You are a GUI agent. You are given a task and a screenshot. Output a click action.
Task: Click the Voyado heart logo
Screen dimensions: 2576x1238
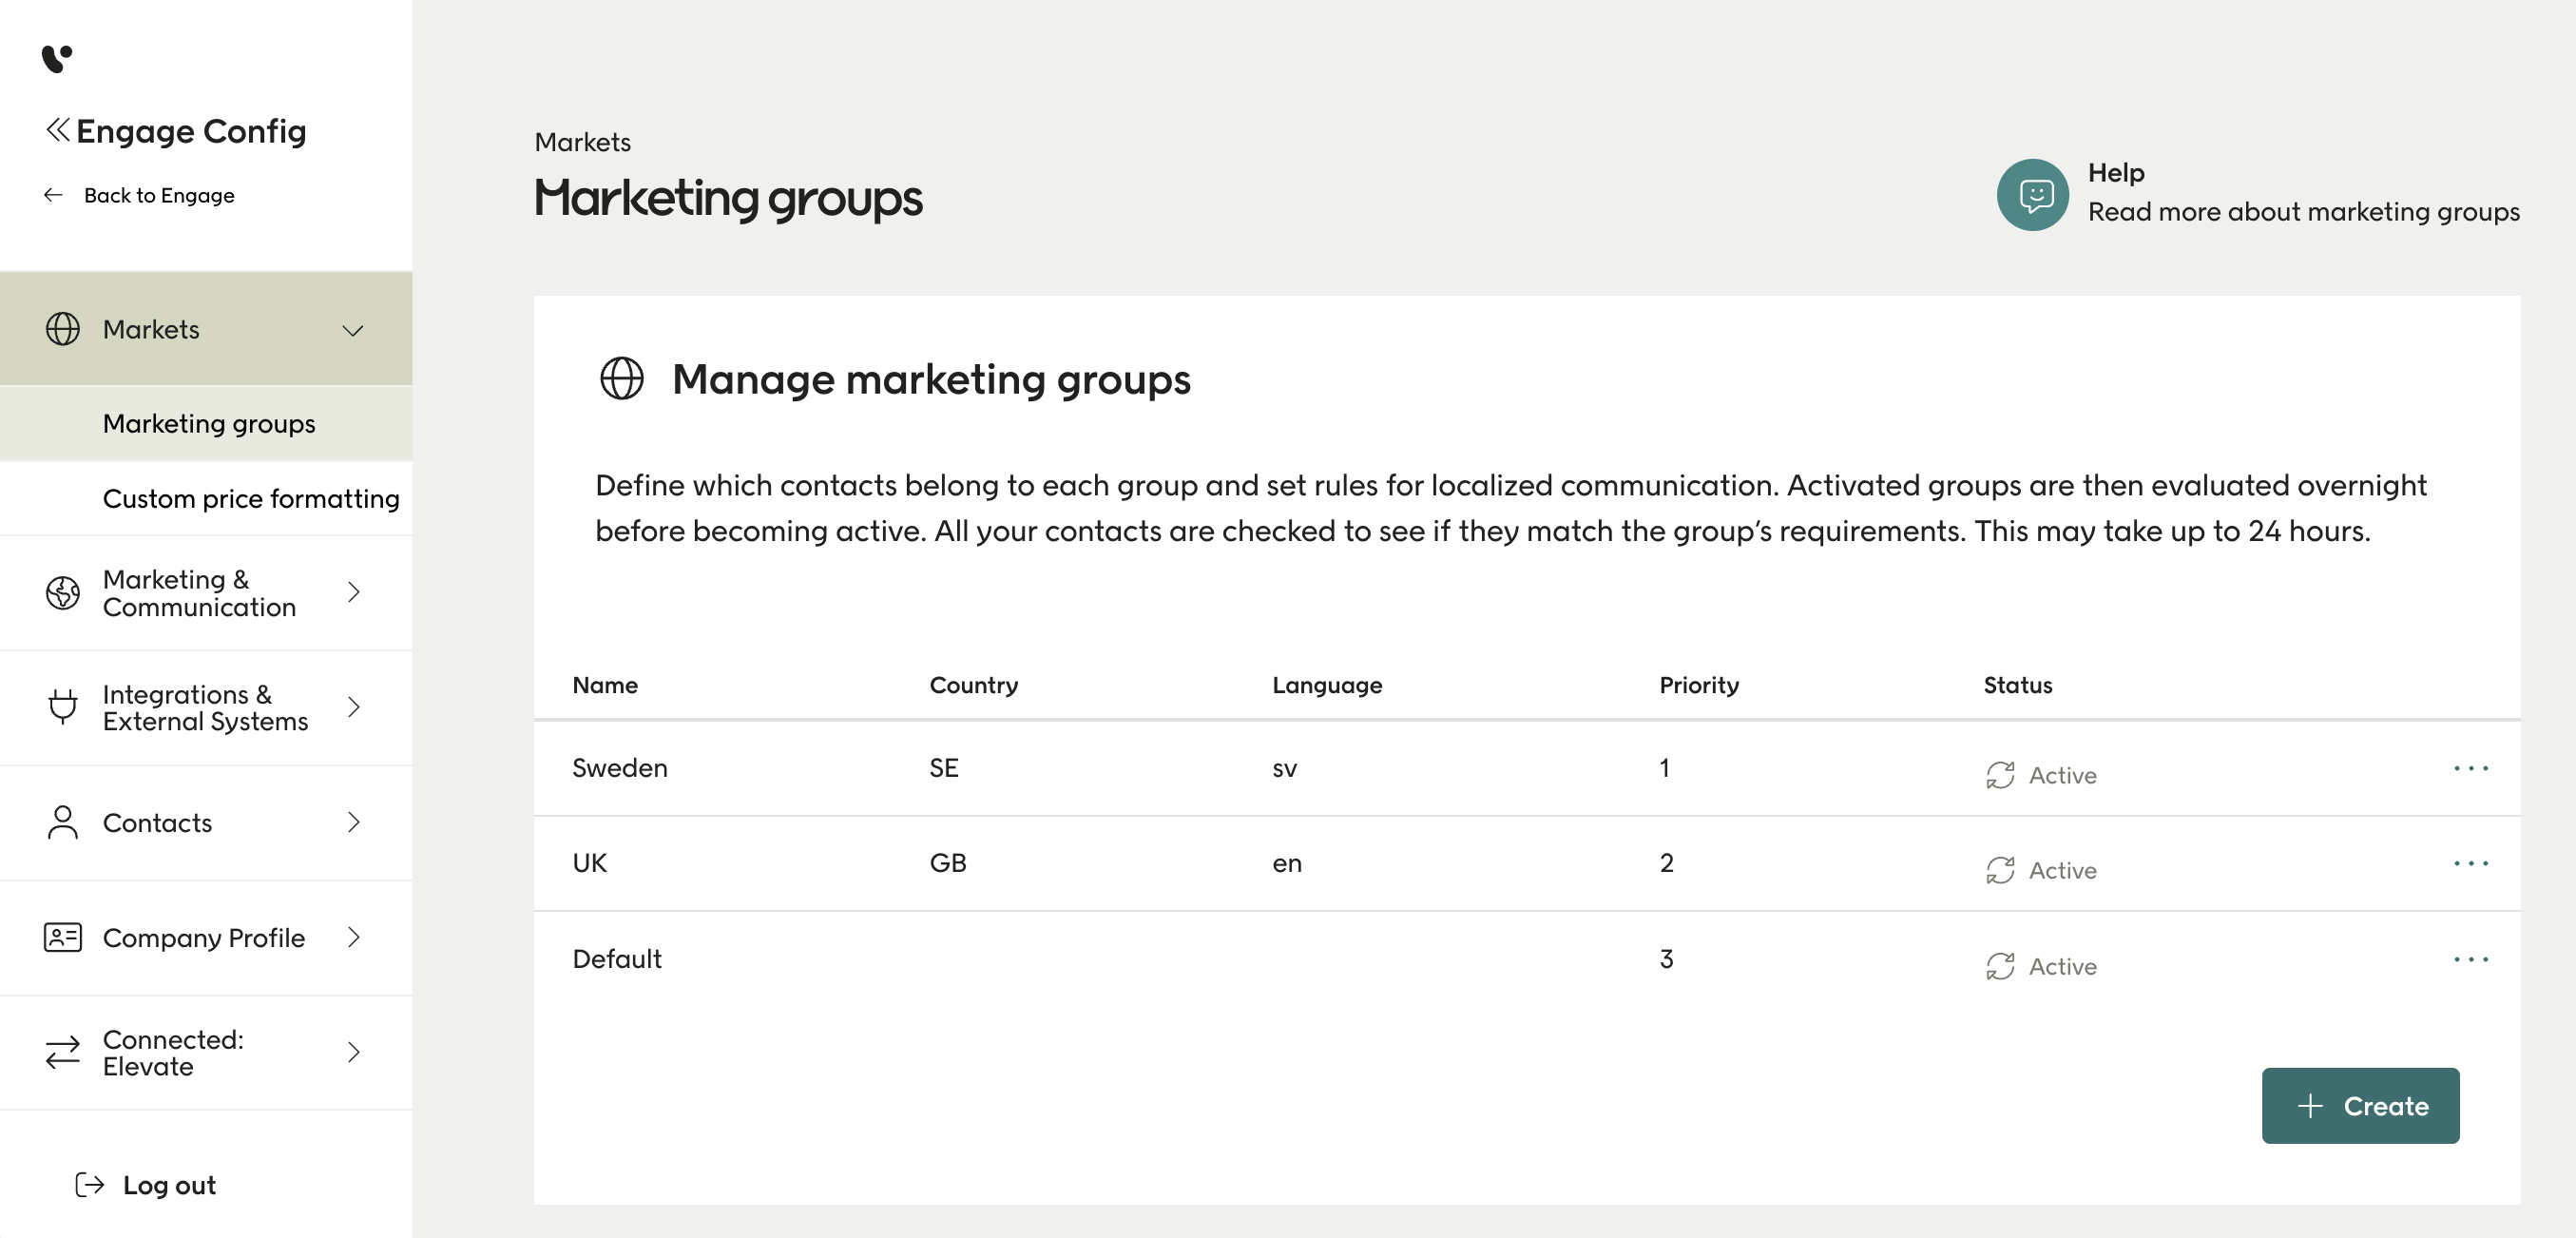(56, 59)
